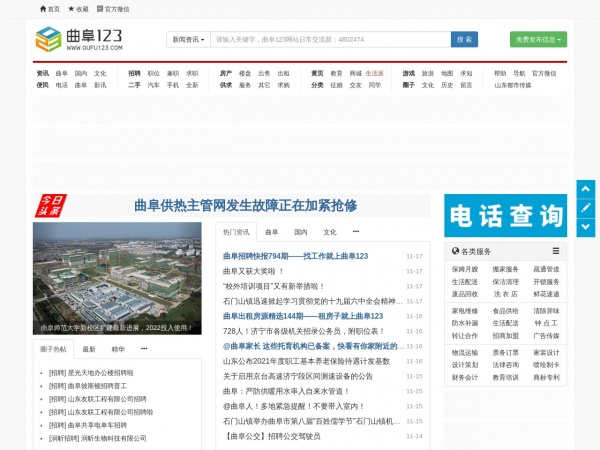Click the search keyword input field
This screenshot has width=600, height=450.
330,40
